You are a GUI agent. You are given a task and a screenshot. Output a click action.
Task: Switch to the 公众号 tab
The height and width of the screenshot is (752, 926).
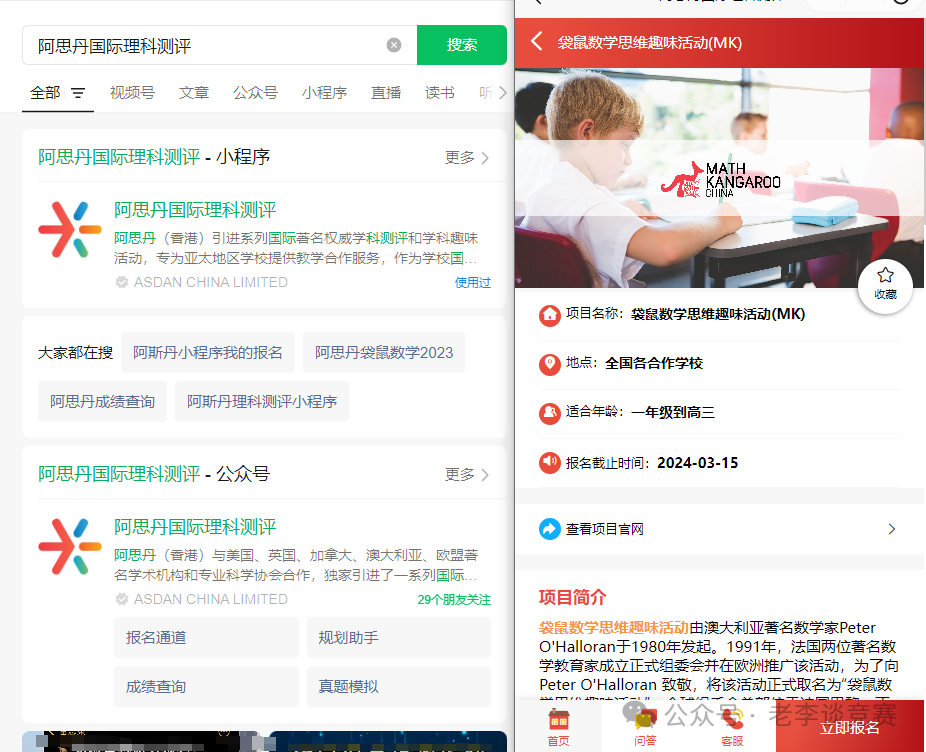point(255,93)
